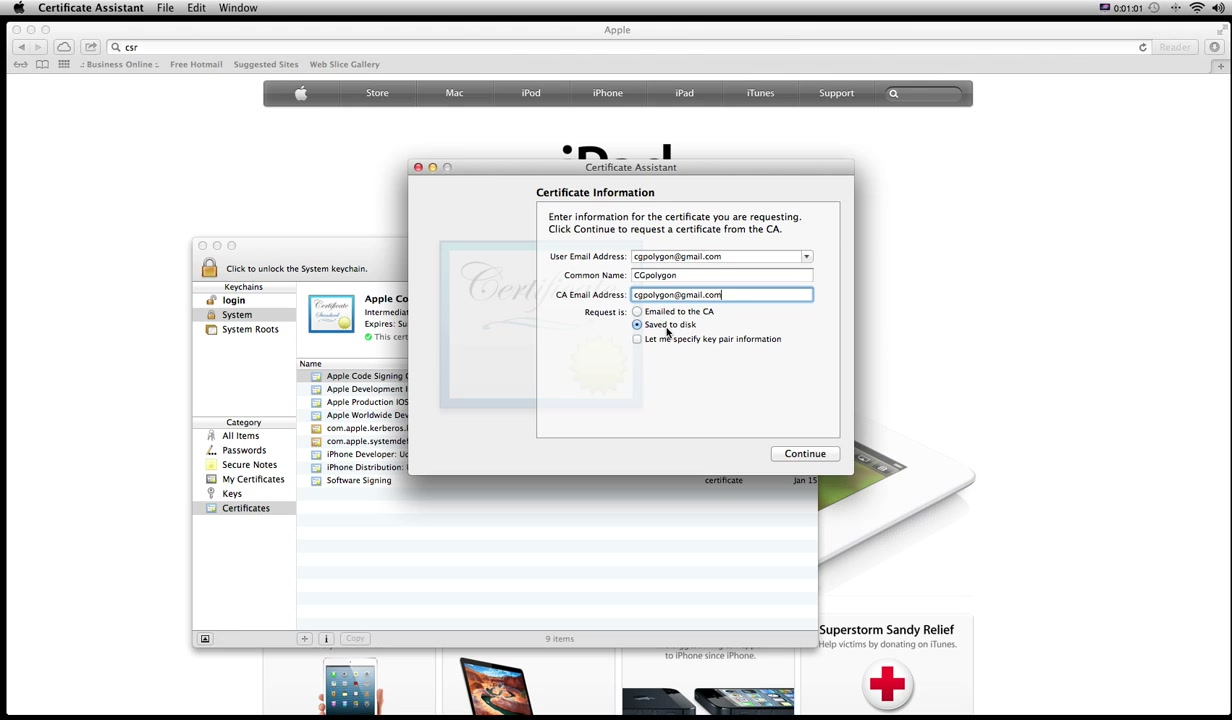1232x720 pixels.
Task: Open the File menu
Action: (x=165, y=8)
